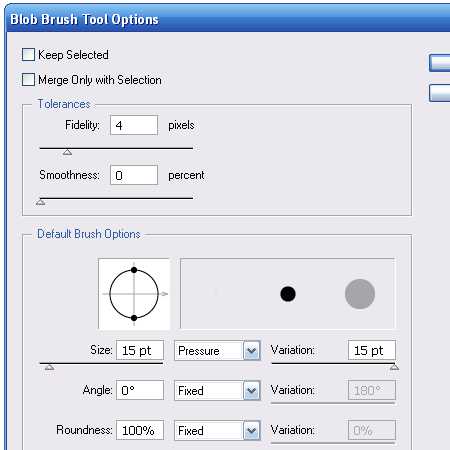Click the Size 15 pt input field
The width and height of the screenshot is (450, 450).
[140, 350]
